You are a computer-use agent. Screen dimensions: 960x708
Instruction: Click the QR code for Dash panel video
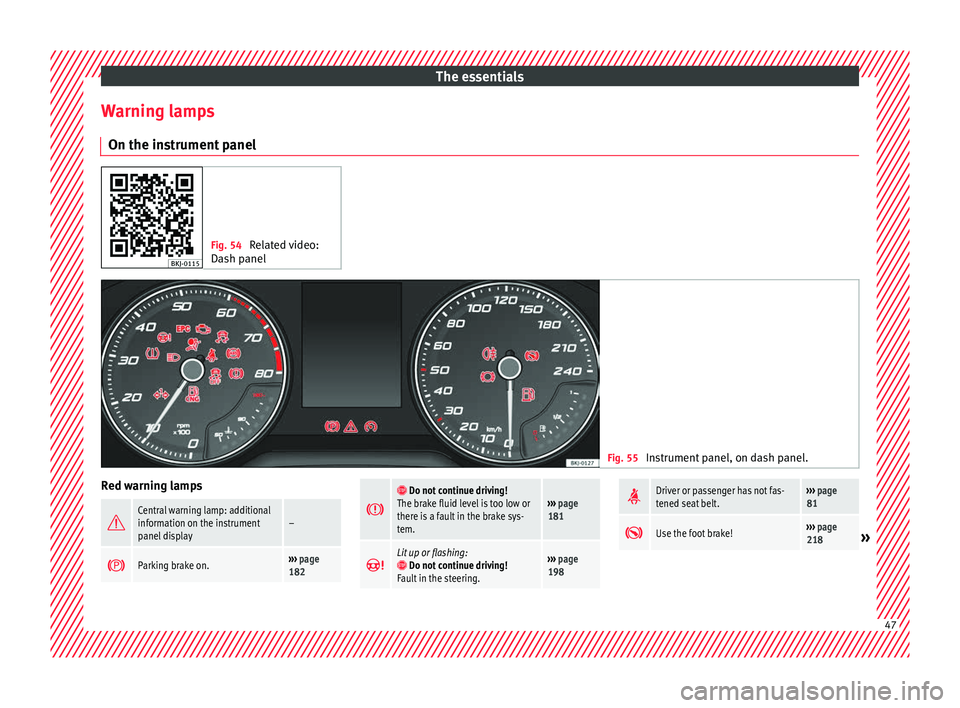[152, 216]
